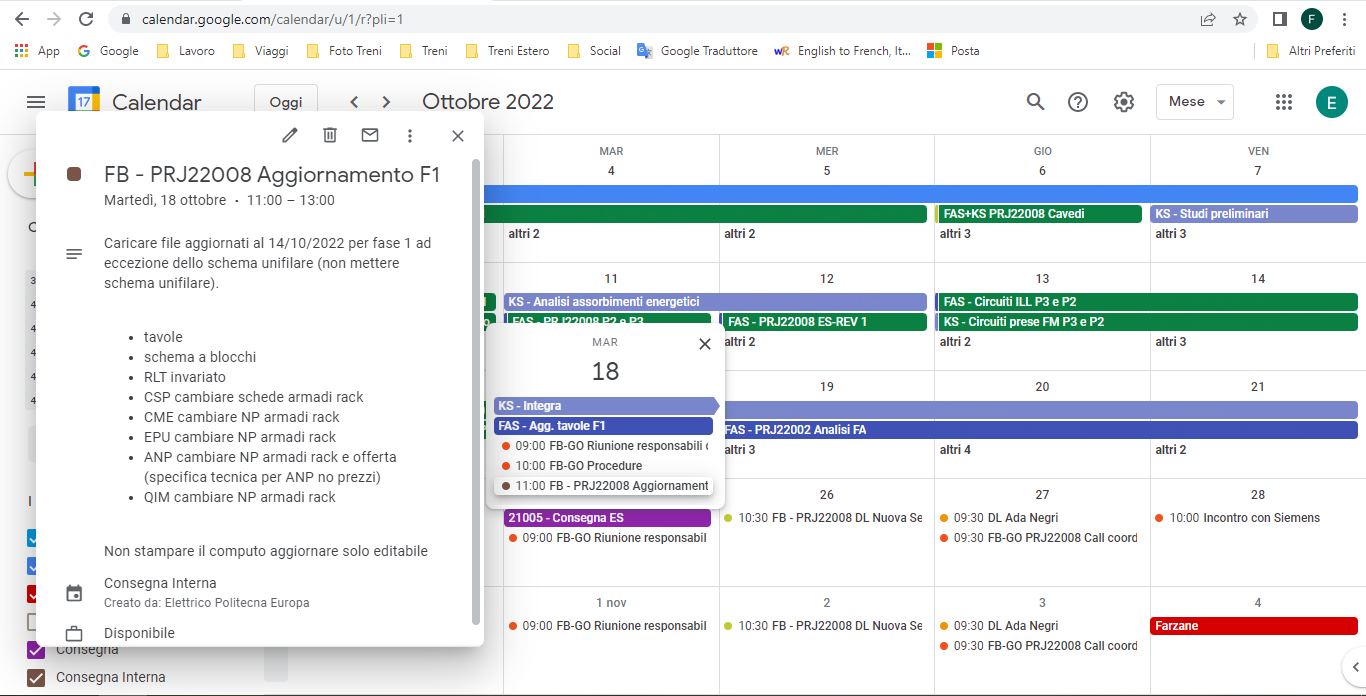This screenshot has width=1366, height=696.
Task: Delete event using trash icon
Action: [330, 136]
